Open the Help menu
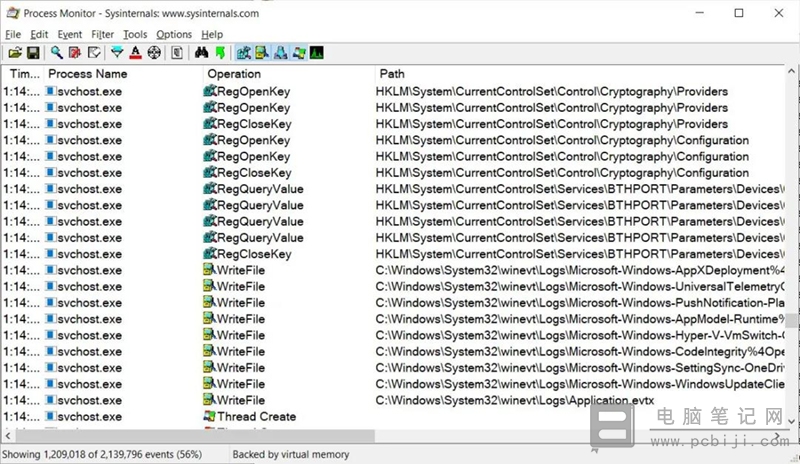The image size is (800, 464). (212, 34)
